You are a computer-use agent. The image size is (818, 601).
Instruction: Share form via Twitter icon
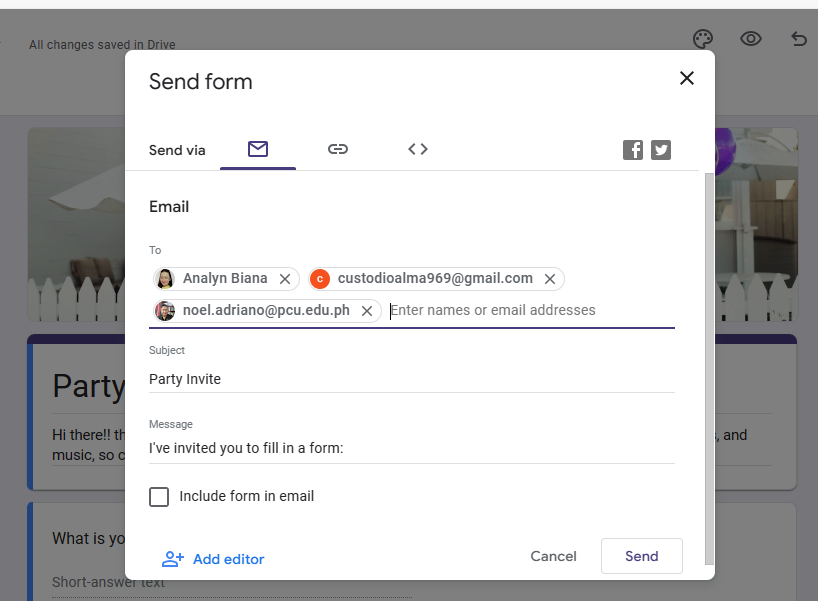pos(661,150)
